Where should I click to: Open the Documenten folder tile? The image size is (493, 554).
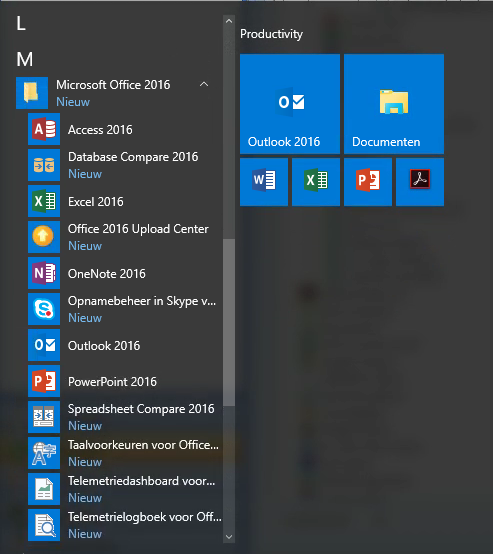[394, 104]
